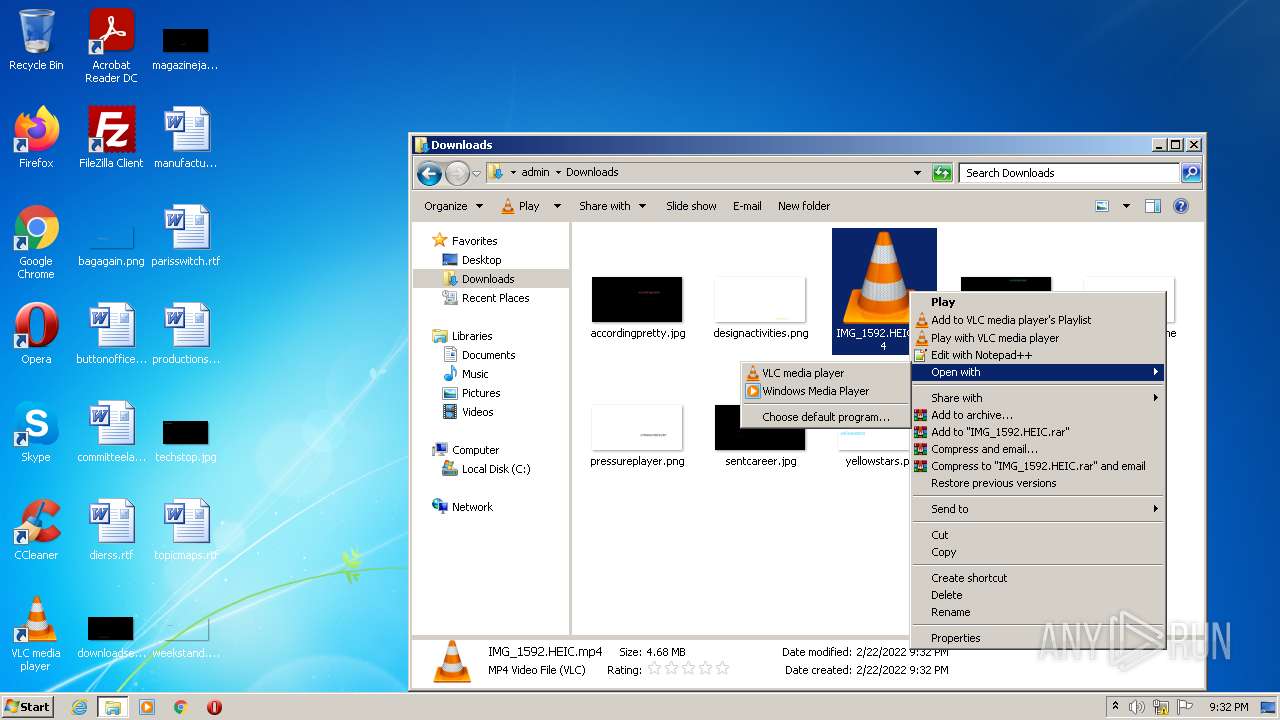The width and height of the screenshot is (1280, 720).
Task: Click the volume icon in system tray
Action: (x=1137, y=707)
